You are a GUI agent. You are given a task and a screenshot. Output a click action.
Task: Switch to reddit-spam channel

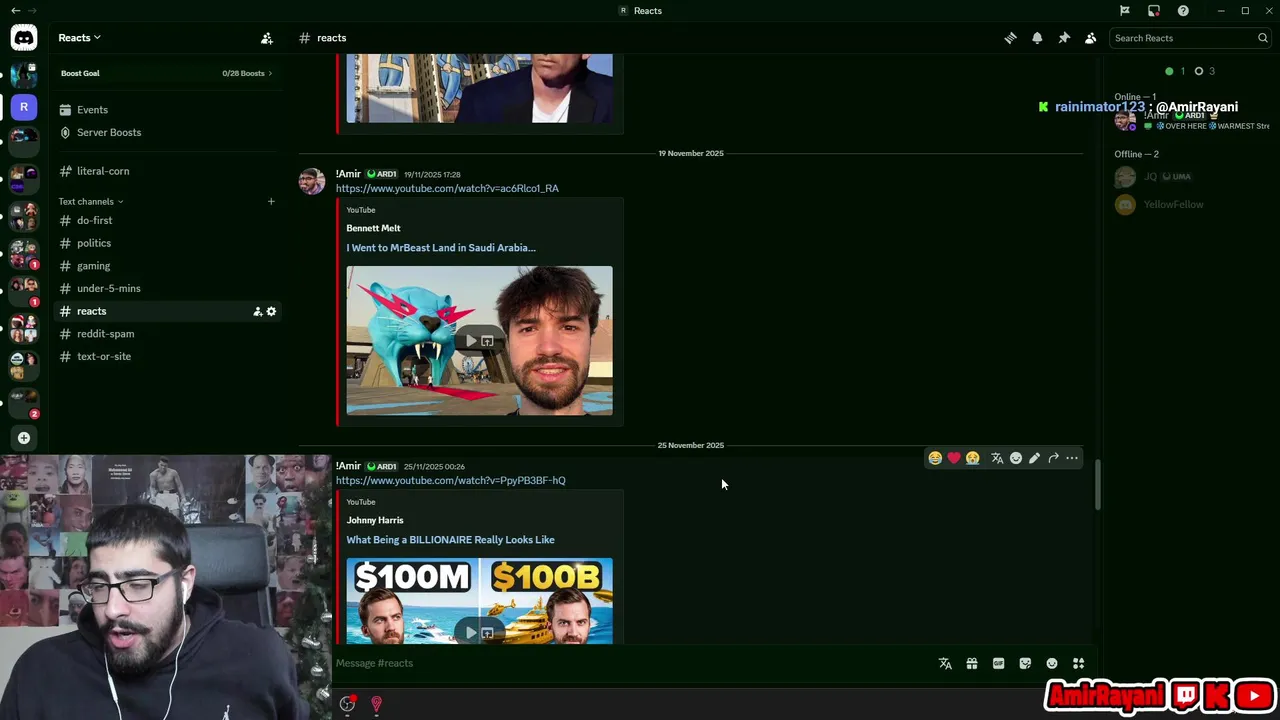[166, 334]
